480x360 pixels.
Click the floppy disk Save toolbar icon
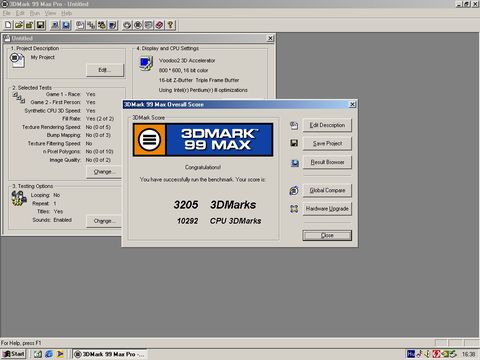pyautogui.click(x=41, y=25)
